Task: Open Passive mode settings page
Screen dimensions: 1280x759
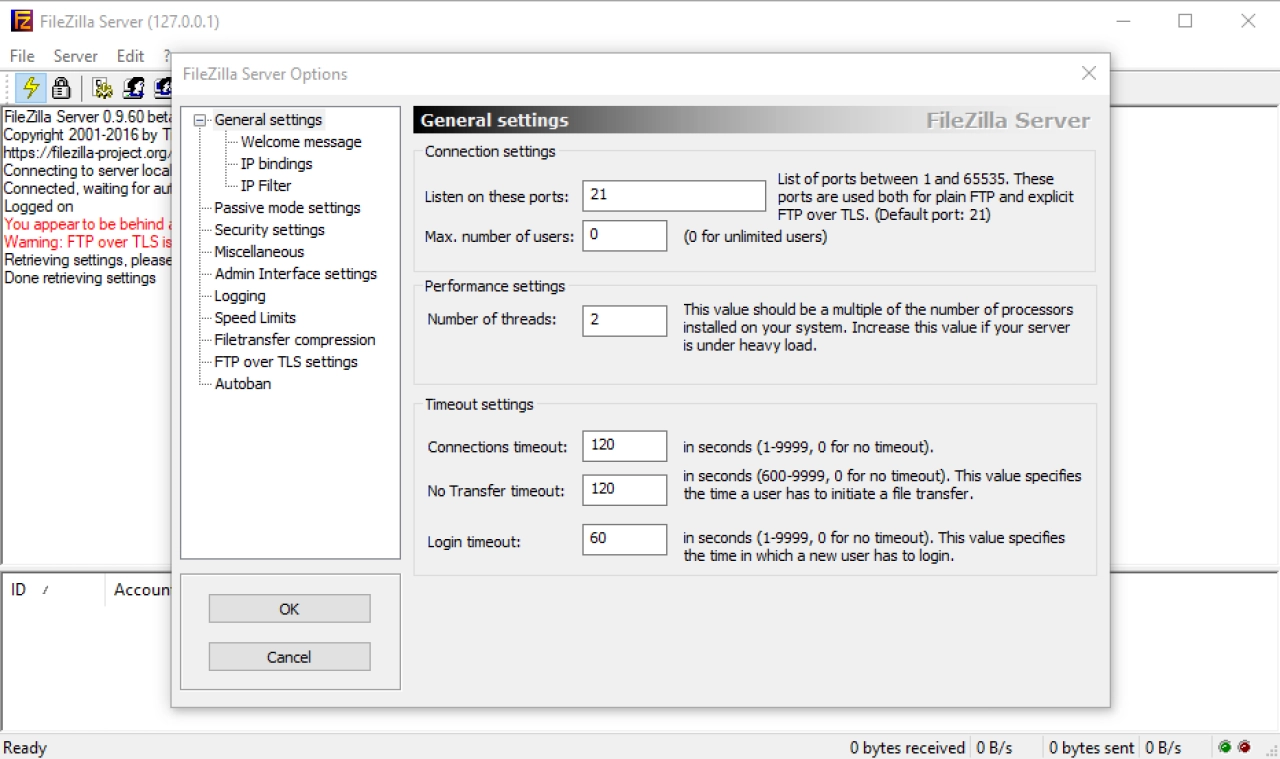Action: point(287,208)
